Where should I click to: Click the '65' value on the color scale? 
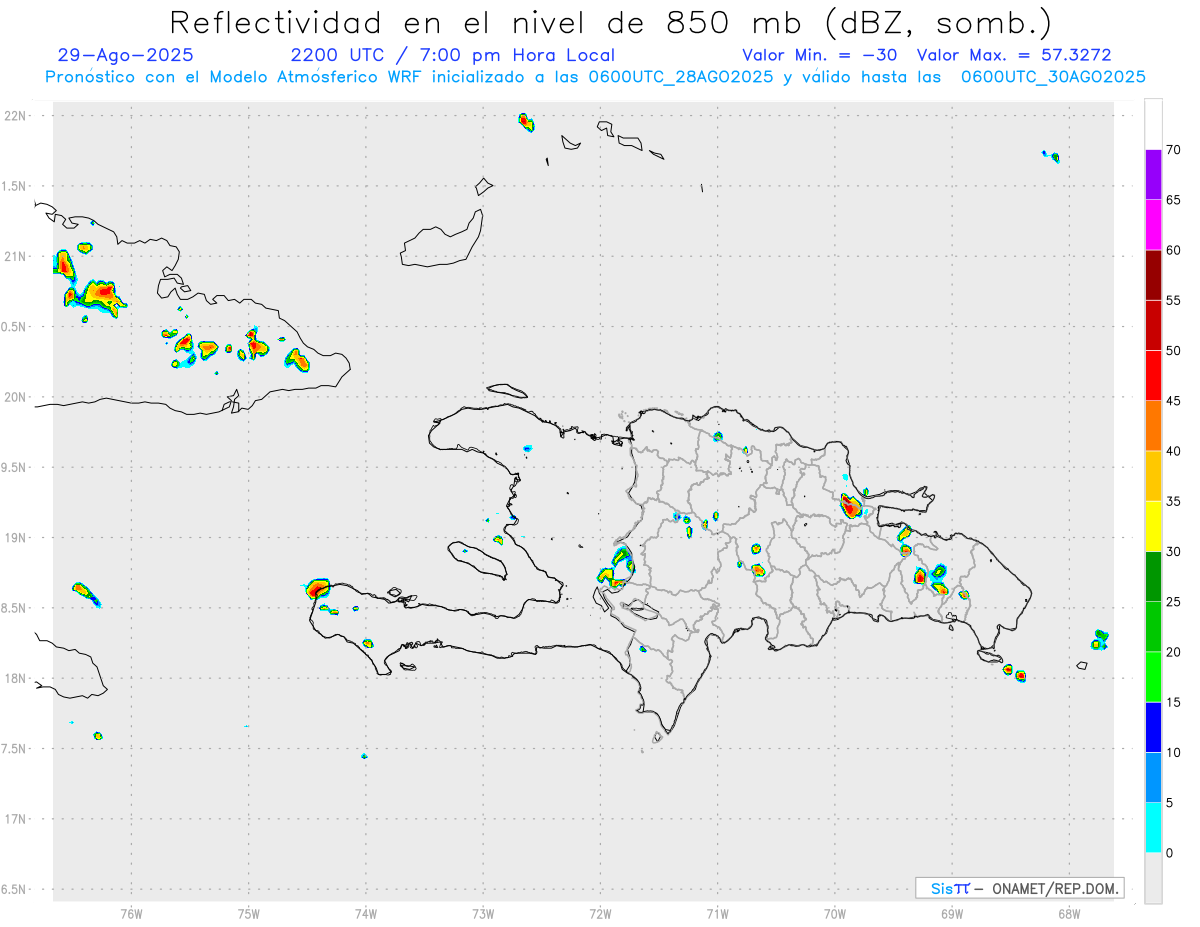[x=1174, y=200]
